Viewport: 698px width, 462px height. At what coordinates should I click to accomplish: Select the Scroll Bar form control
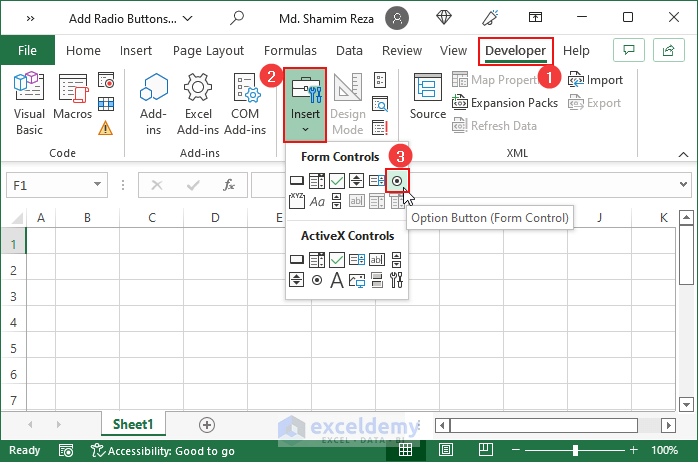pyautogui.click(x=337, y=201)
